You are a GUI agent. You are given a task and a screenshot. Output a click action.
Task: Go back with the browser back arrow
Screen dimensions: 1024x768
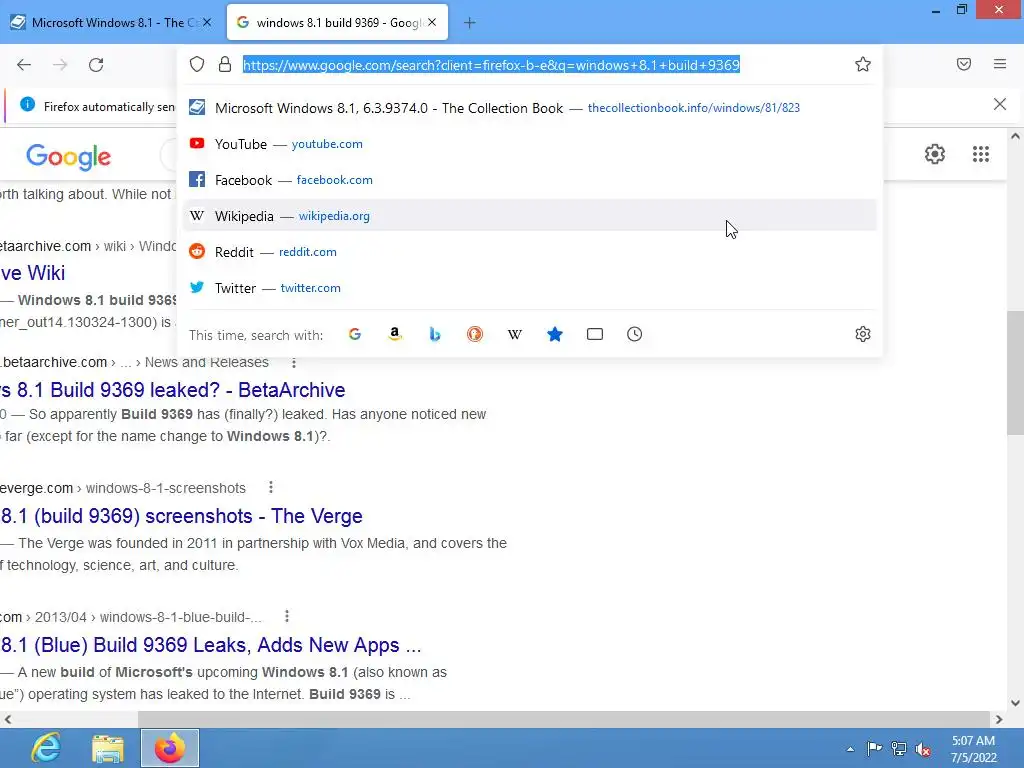point(24,65)
